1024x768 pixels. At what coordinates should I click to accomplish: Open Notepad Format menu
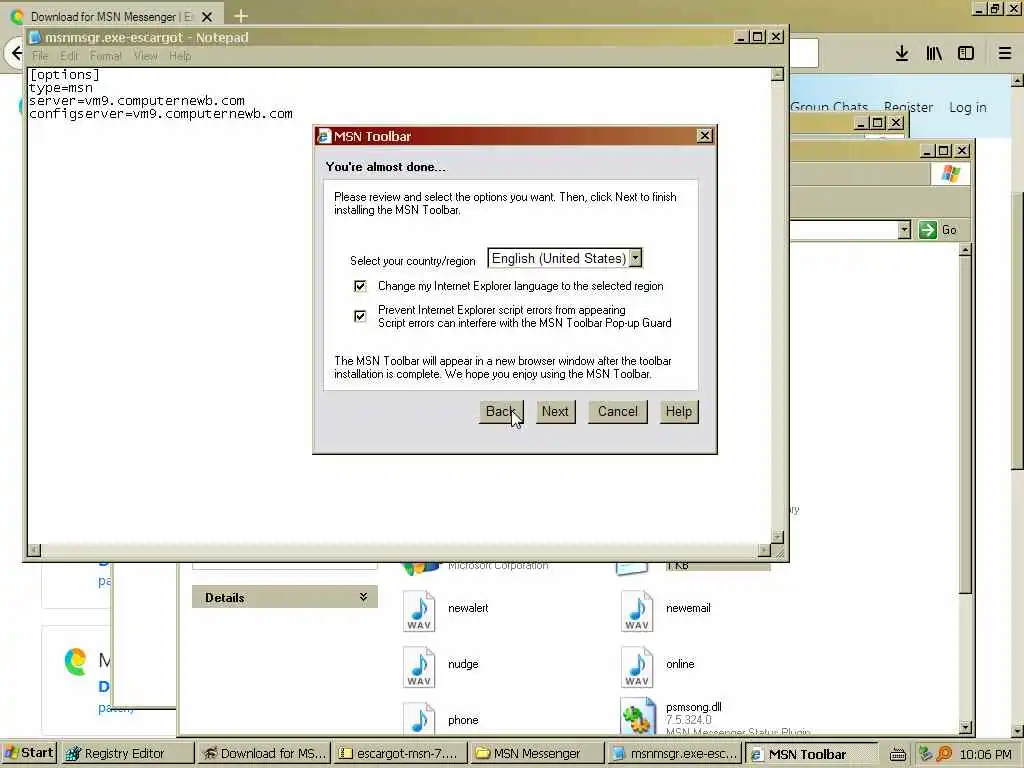pyautogui.click(x=106, y=56)
